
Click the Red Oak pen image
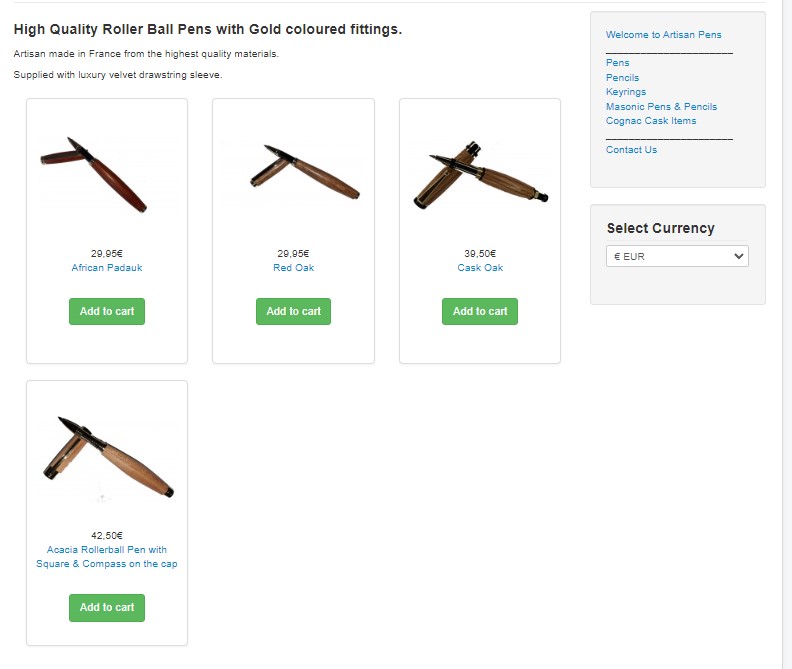pyautogui.click(x=304, y=173)
